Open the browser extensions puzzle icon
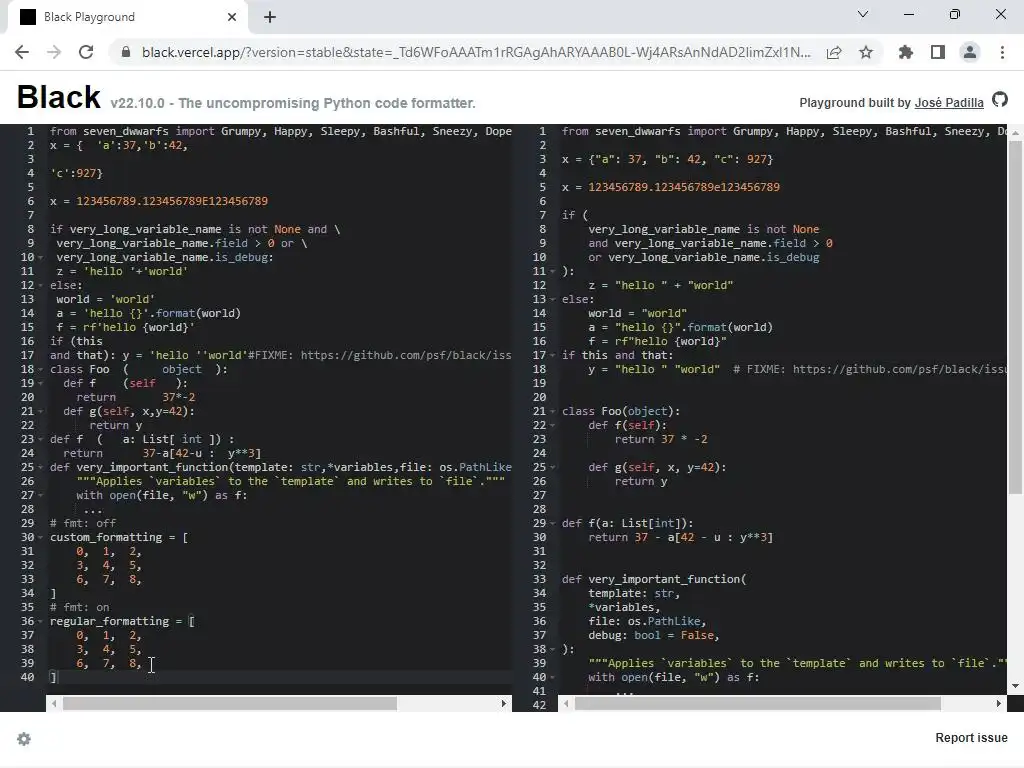 click(905, 52)
